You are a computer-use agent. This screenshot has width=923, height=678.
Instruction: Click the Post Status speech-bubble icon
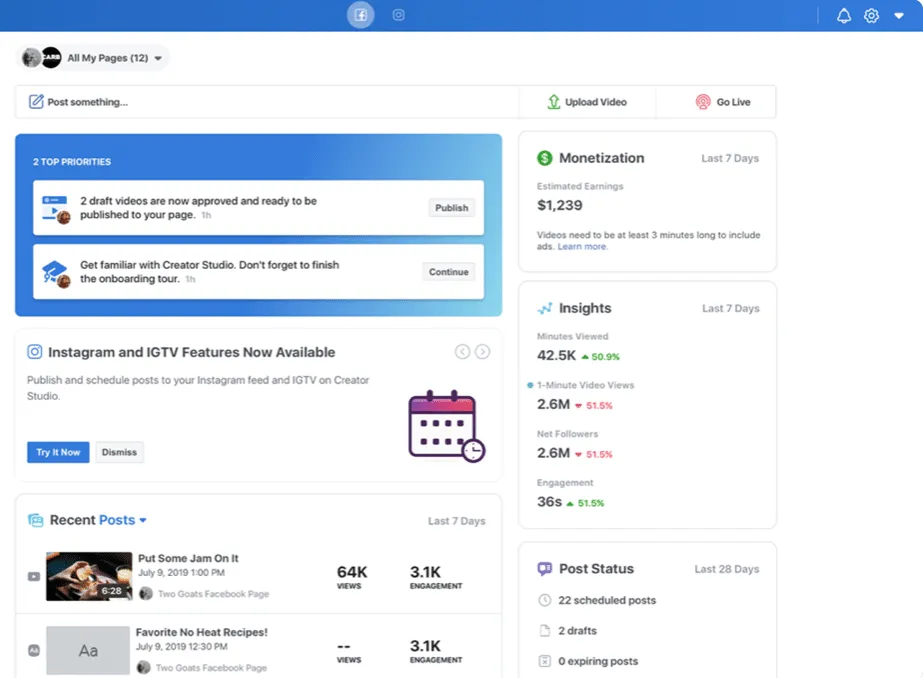545,568
